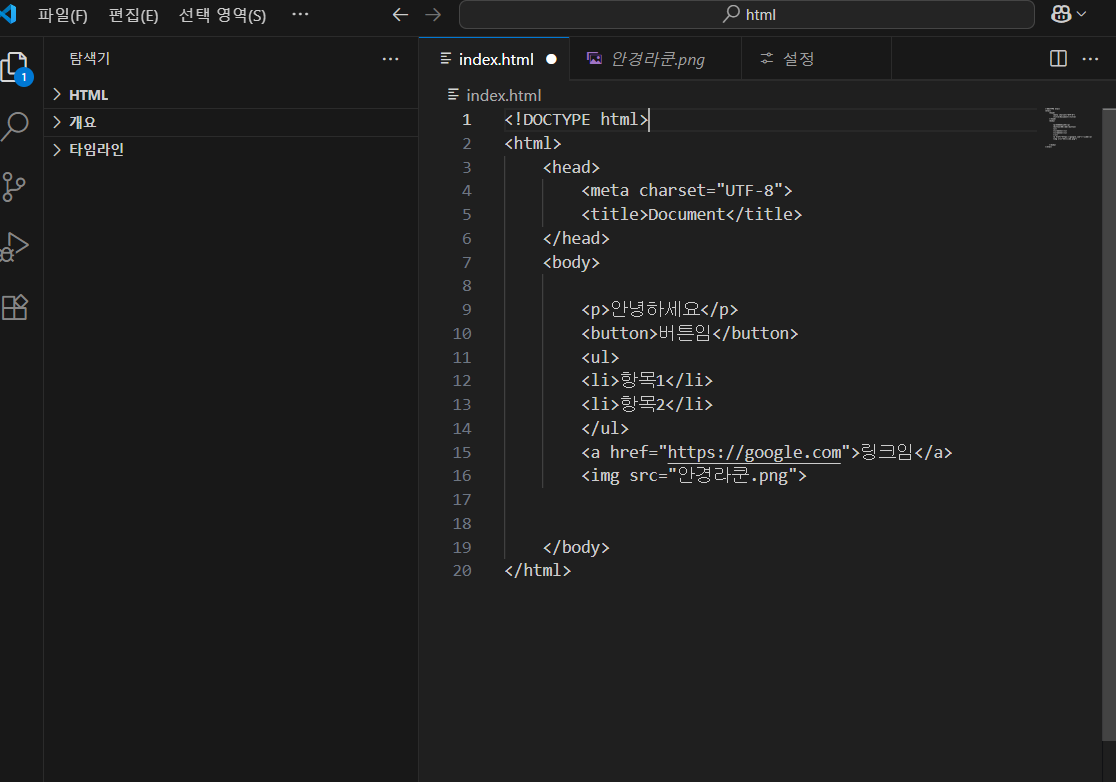This screenshot has width=1116, height=782.
Task: Place cursor on <!DOCTYPE html> line
Action: click(x=577, y=120)
